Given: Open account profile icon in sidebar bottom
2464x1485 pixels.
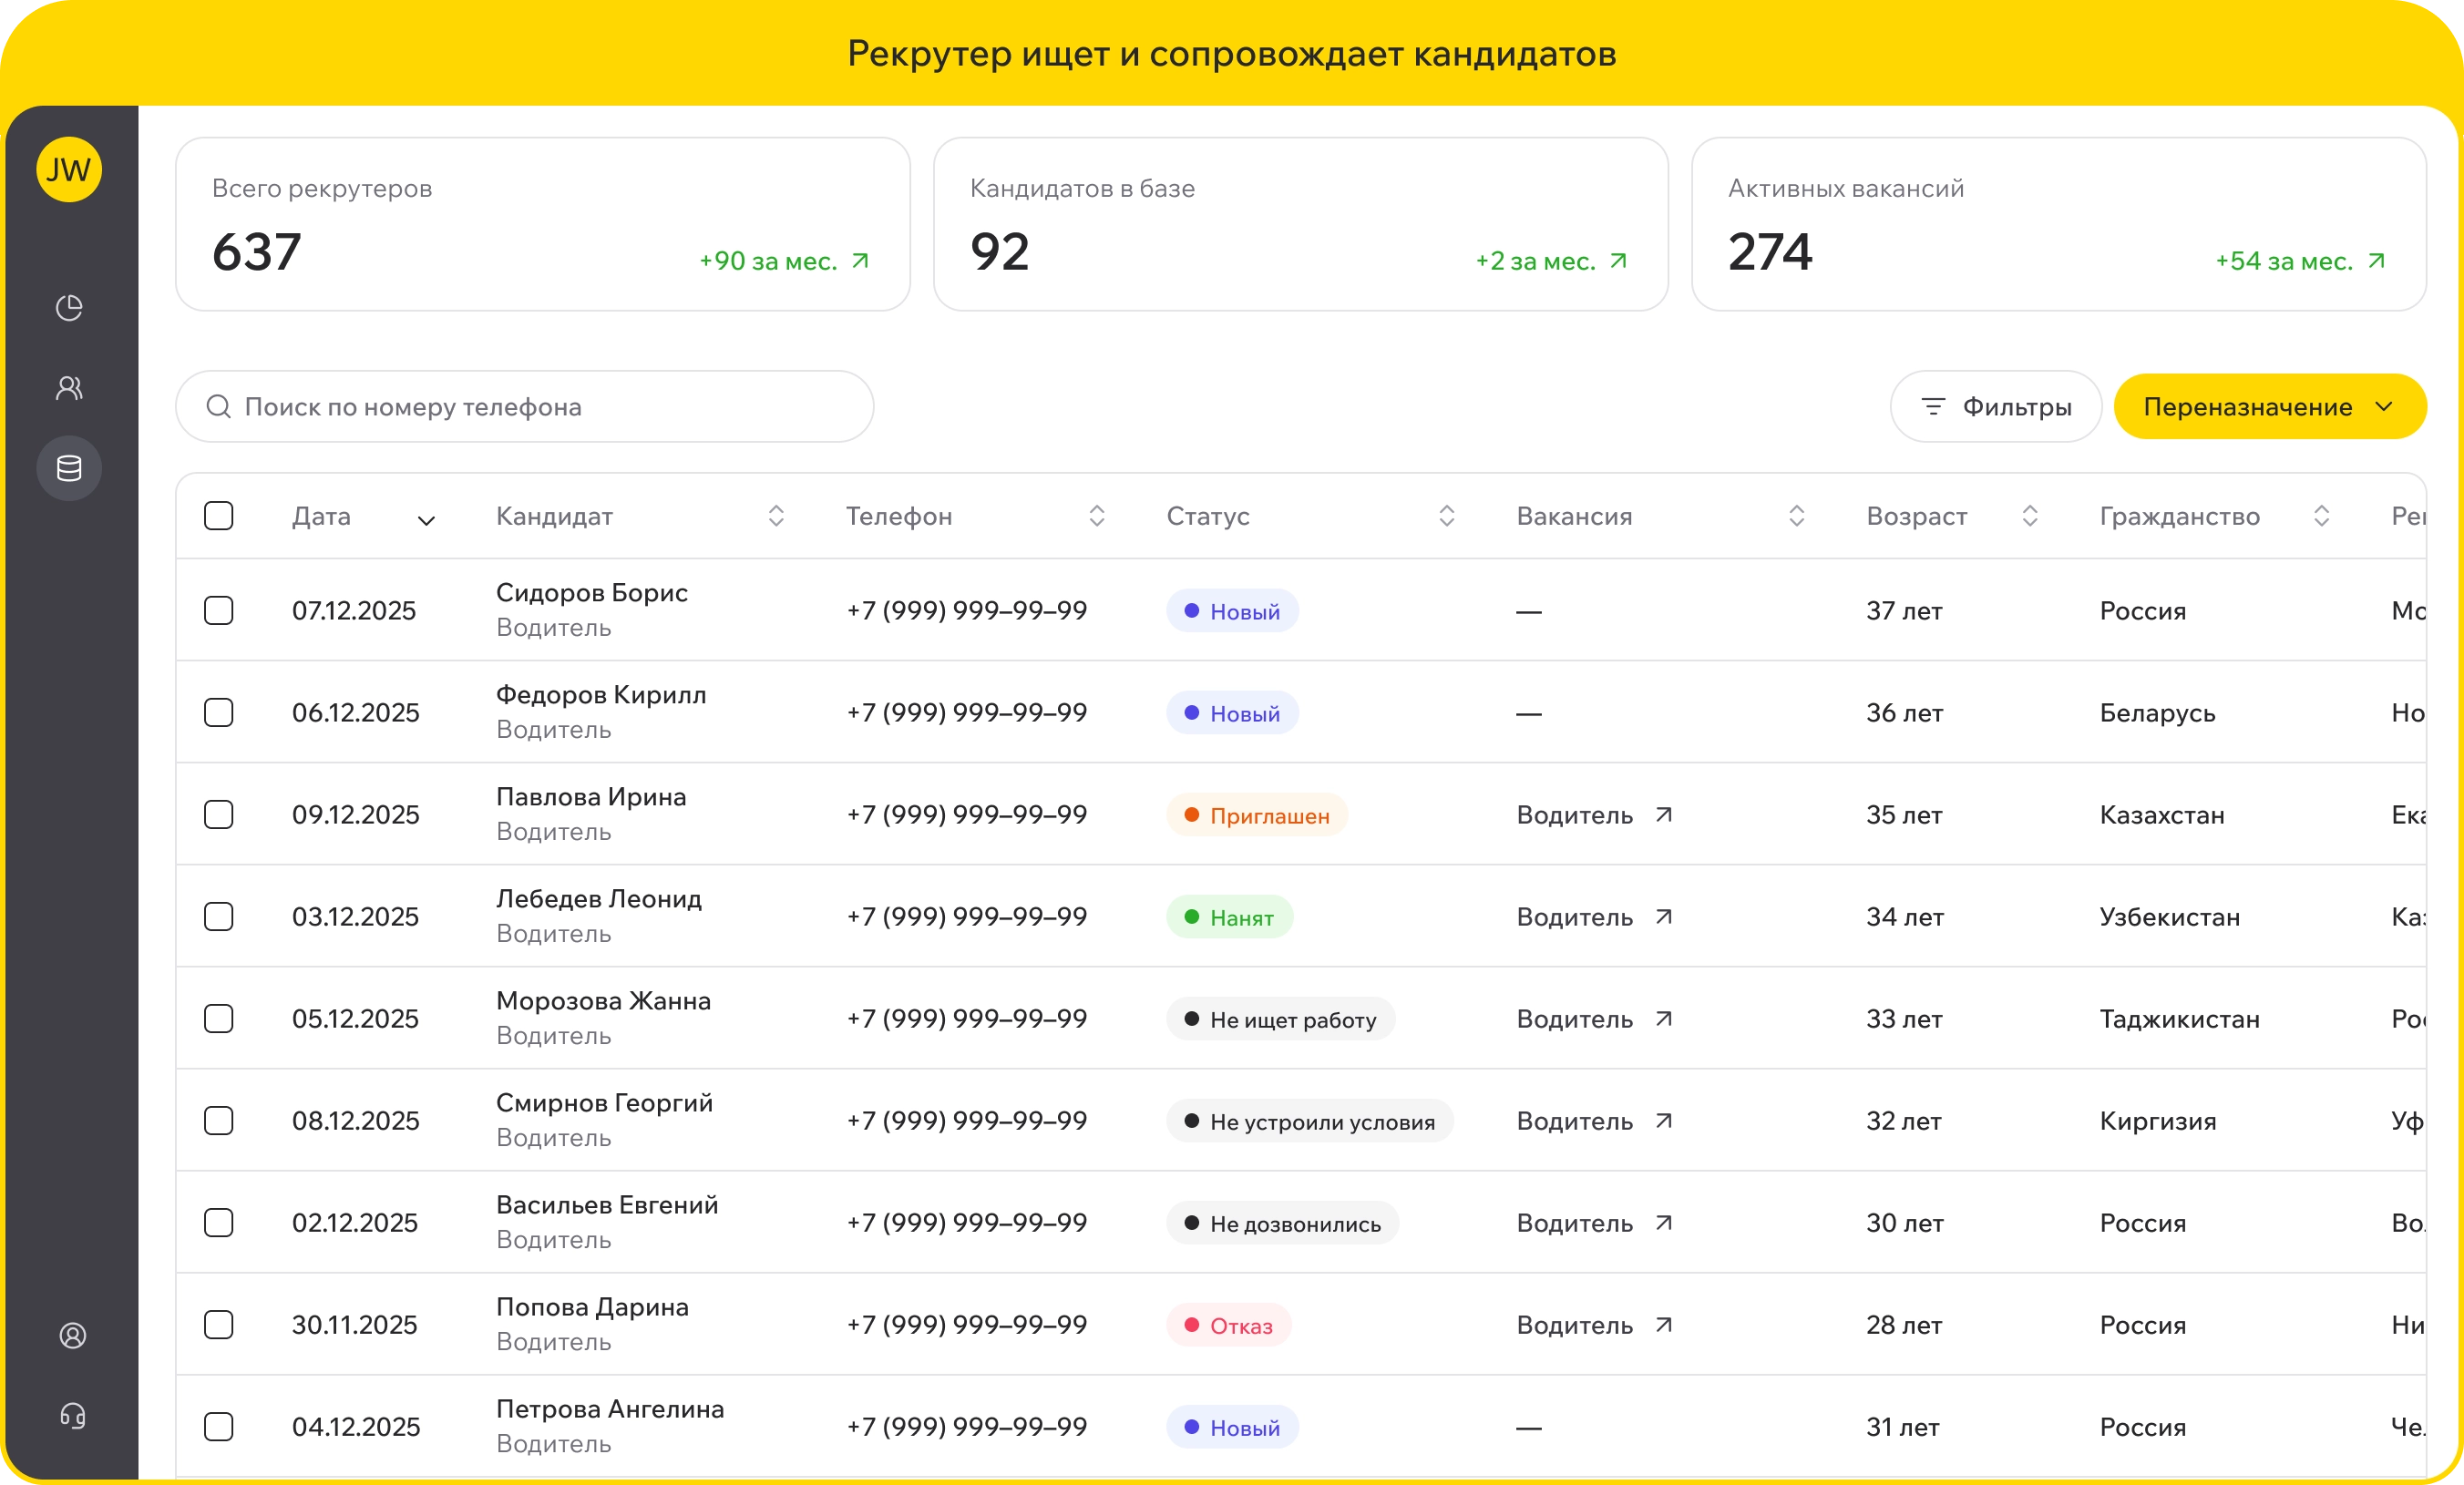Looking at the screenshot, I should (72, 1335).
